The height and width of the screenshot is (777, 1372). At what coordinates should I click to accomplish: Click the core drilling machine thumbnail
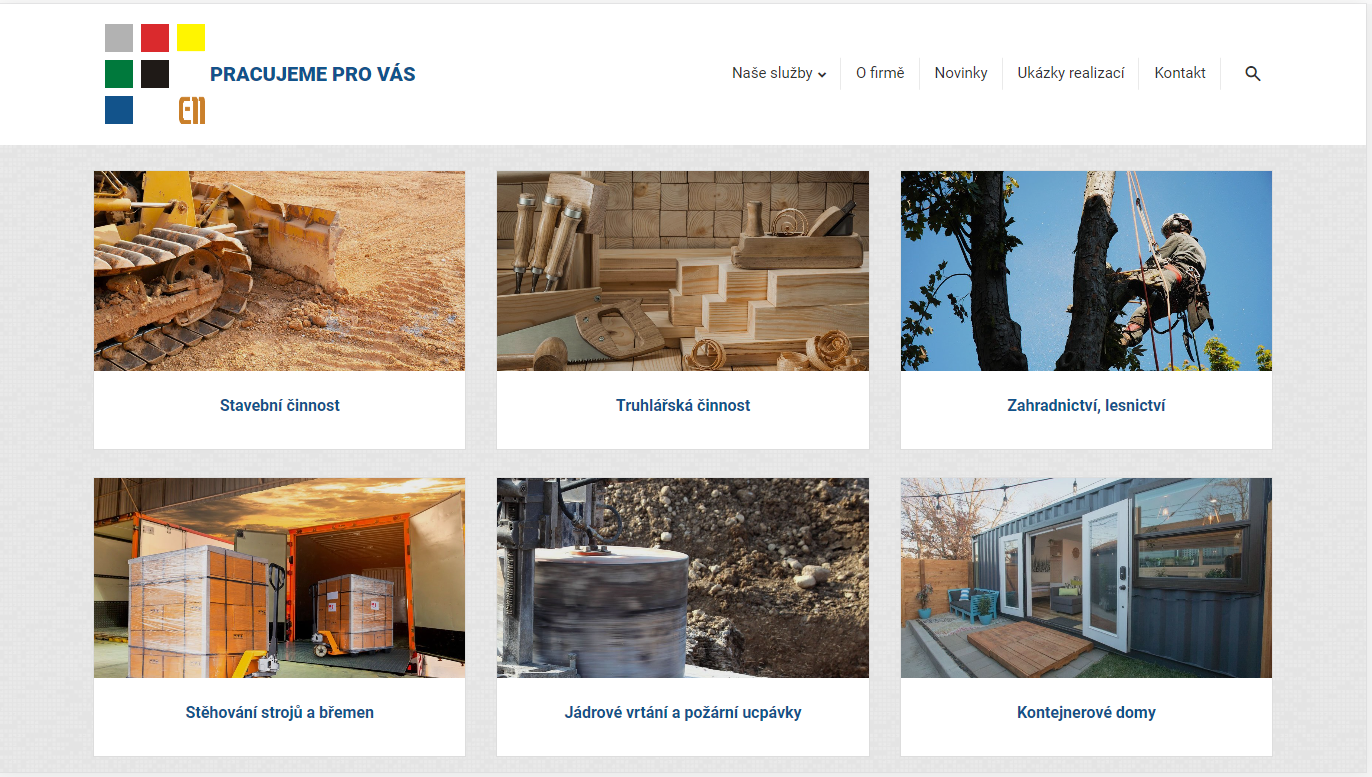coord(683,578)
